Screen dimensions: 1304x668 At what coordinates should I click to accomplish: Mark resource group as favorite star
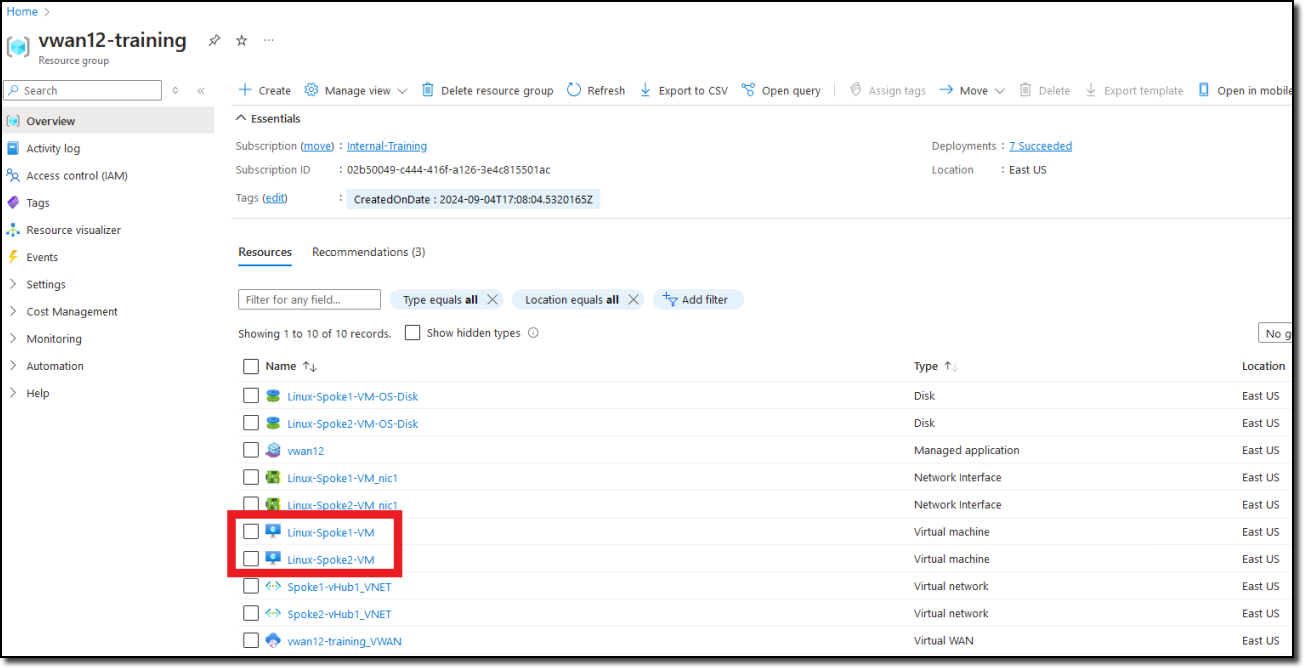point(241,40)
